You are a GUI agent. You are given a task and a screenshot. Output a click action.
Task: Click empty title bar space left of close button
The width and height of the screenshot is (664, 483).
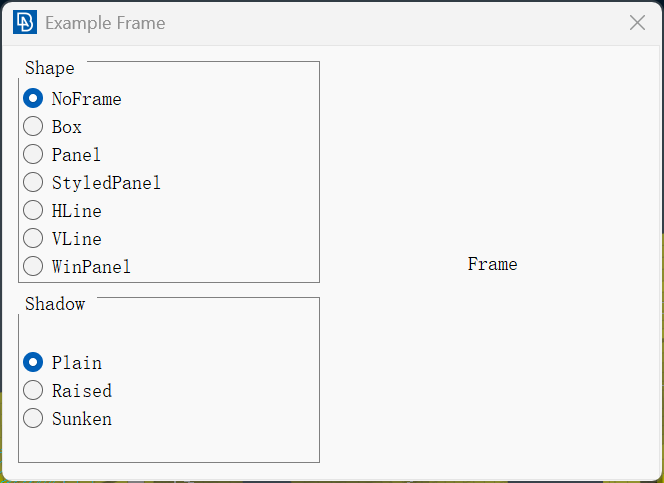pos(394,23)
